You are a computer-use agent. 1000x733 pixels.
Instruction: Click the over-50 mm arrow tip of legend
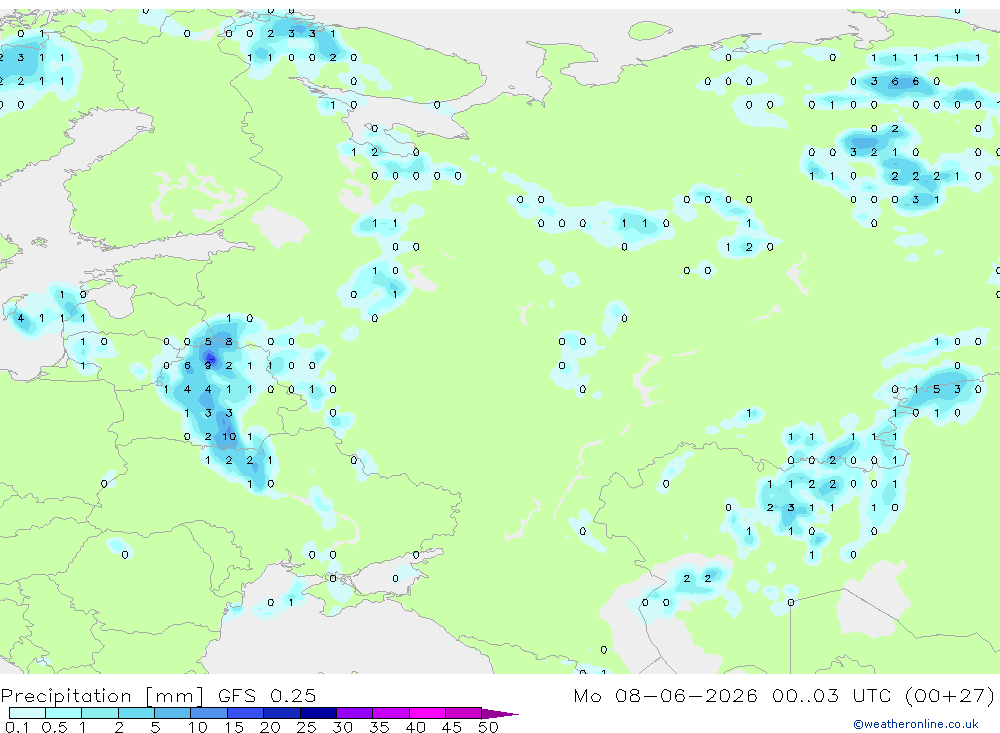(x=500, y=714)
